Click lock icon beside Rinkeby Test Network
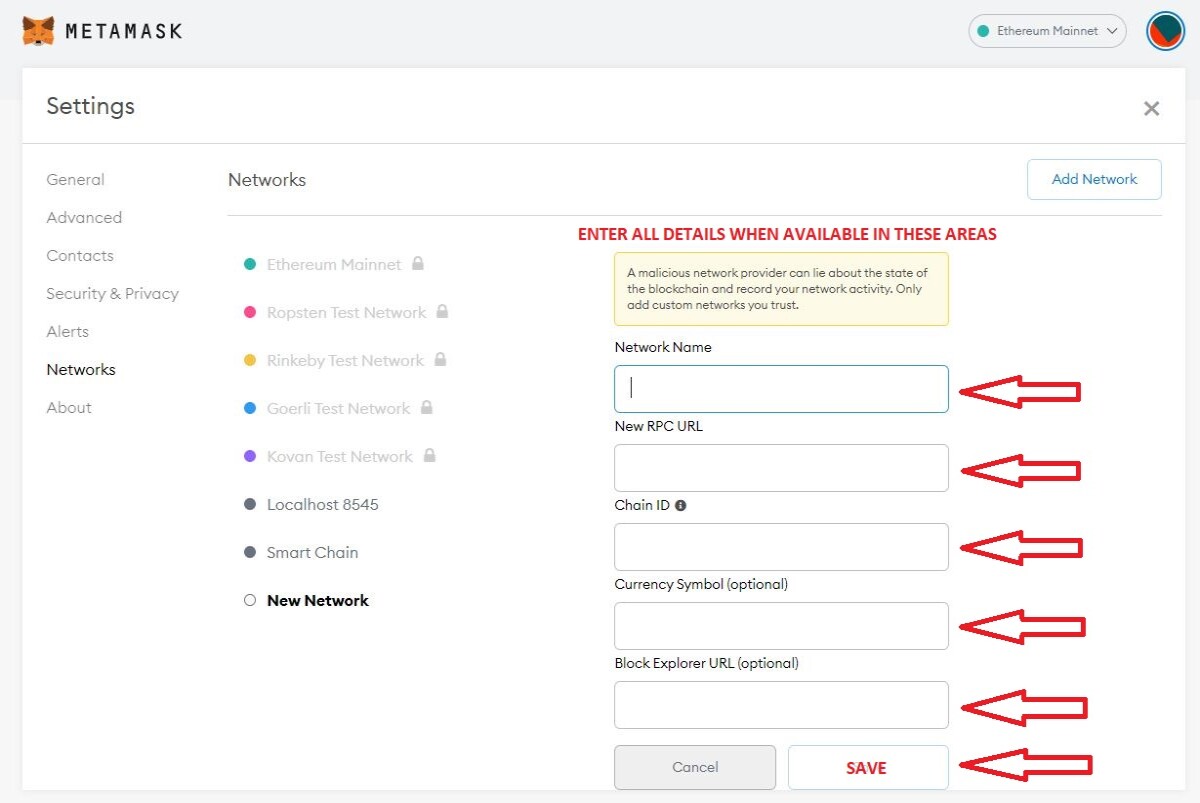Image resolution: width=1200 pixels, height=803 pixels. click(440, 360)
